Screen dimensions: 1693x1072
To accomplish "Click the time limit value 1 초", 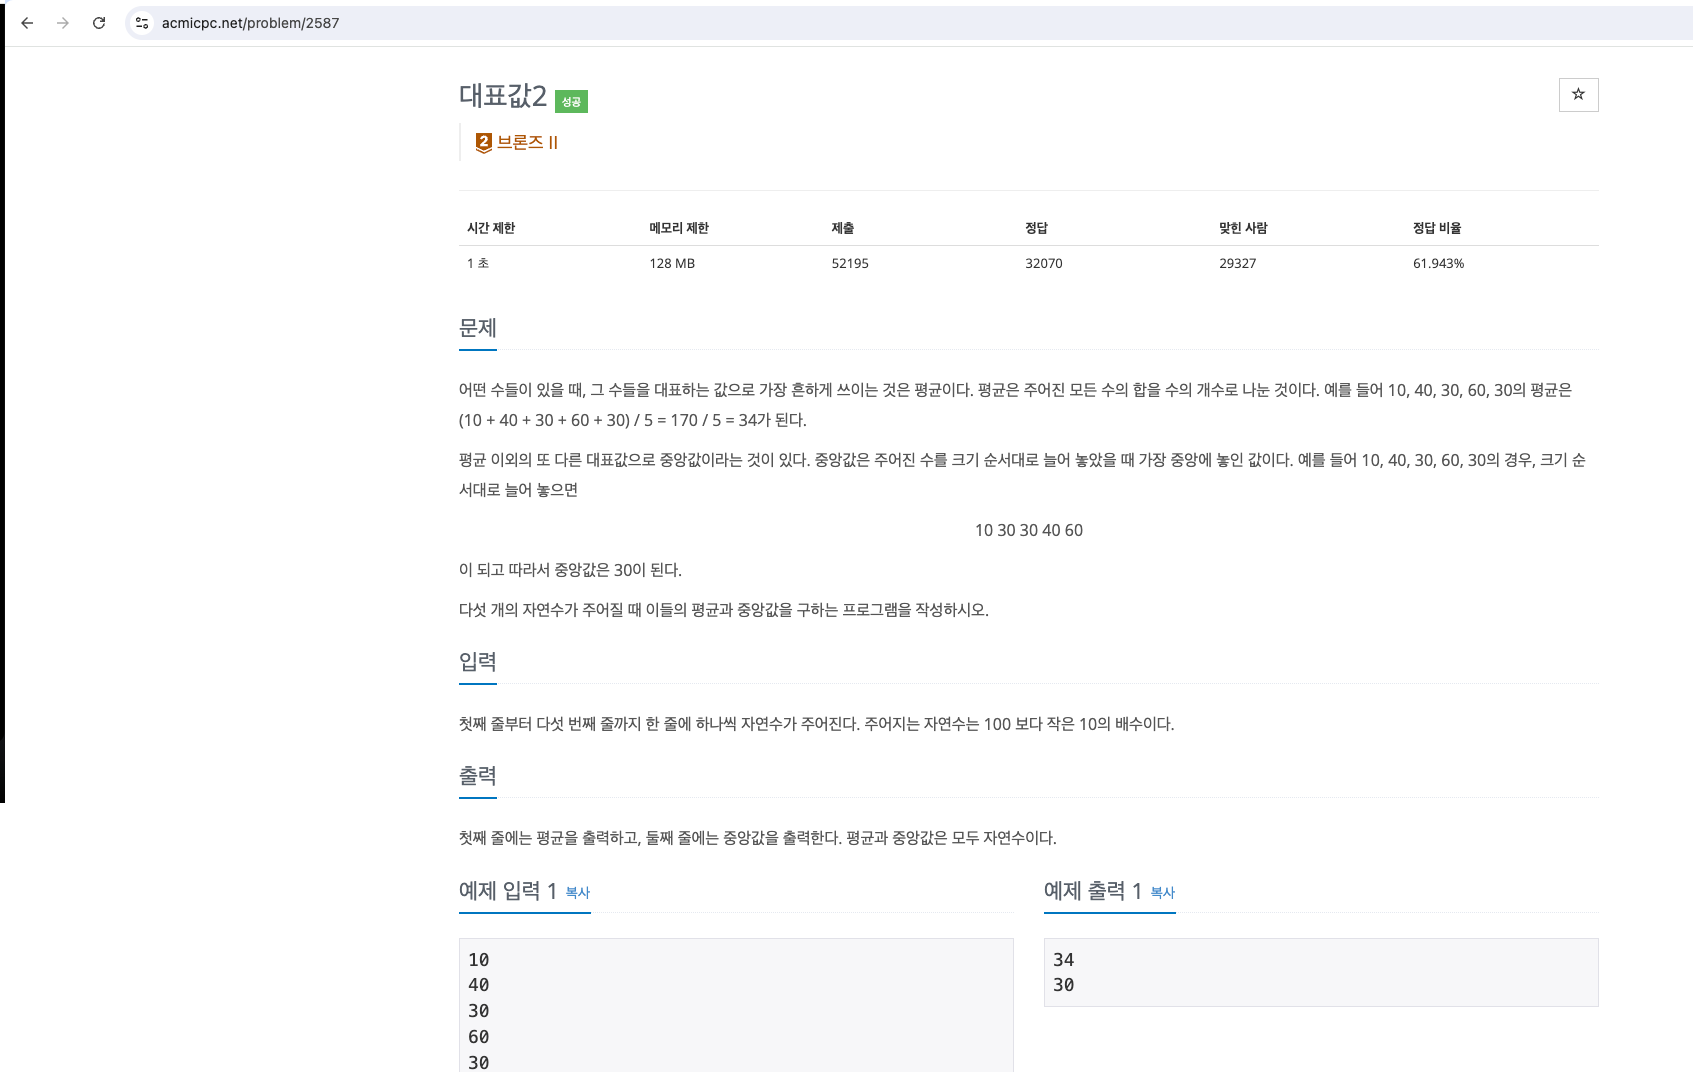I will 478,263.
